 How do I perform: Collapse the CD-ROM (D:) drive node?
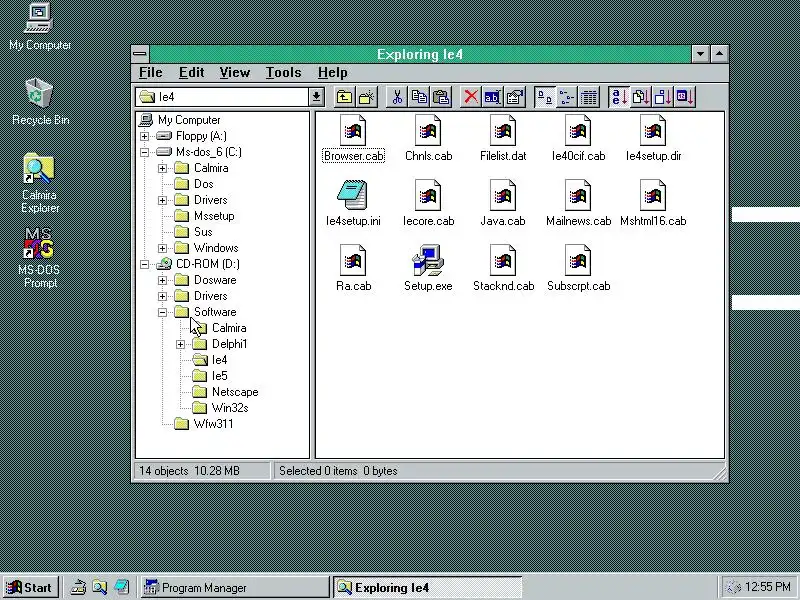point(144,264)
